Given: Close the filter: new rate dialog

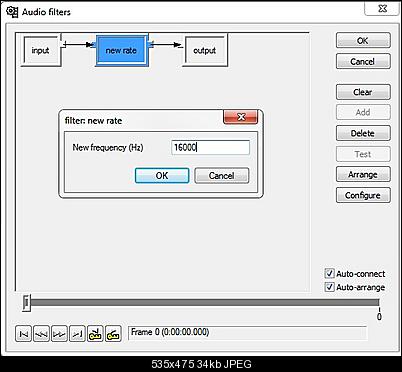Looking at the screenshot, I should tap(241, 117).
